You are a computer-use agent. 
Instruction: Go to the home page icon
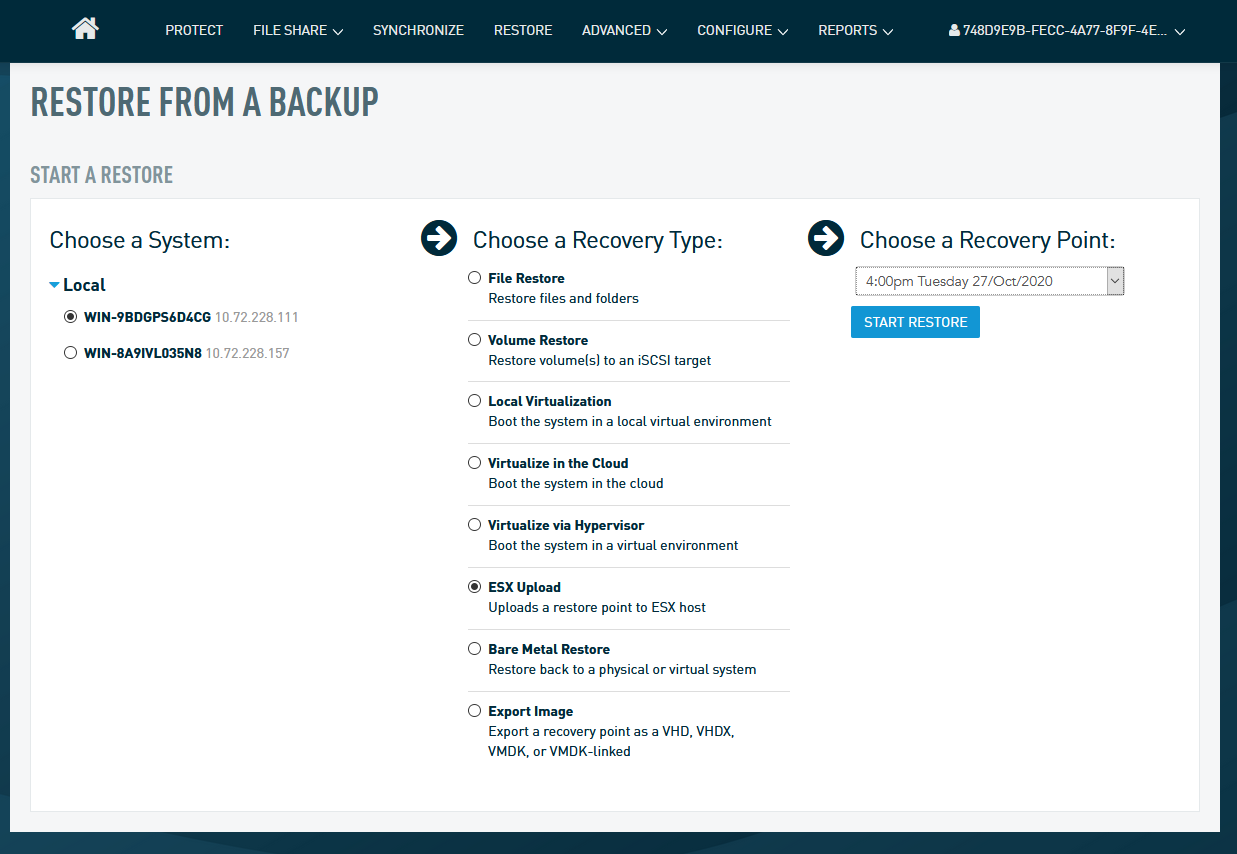click(85, 29)
